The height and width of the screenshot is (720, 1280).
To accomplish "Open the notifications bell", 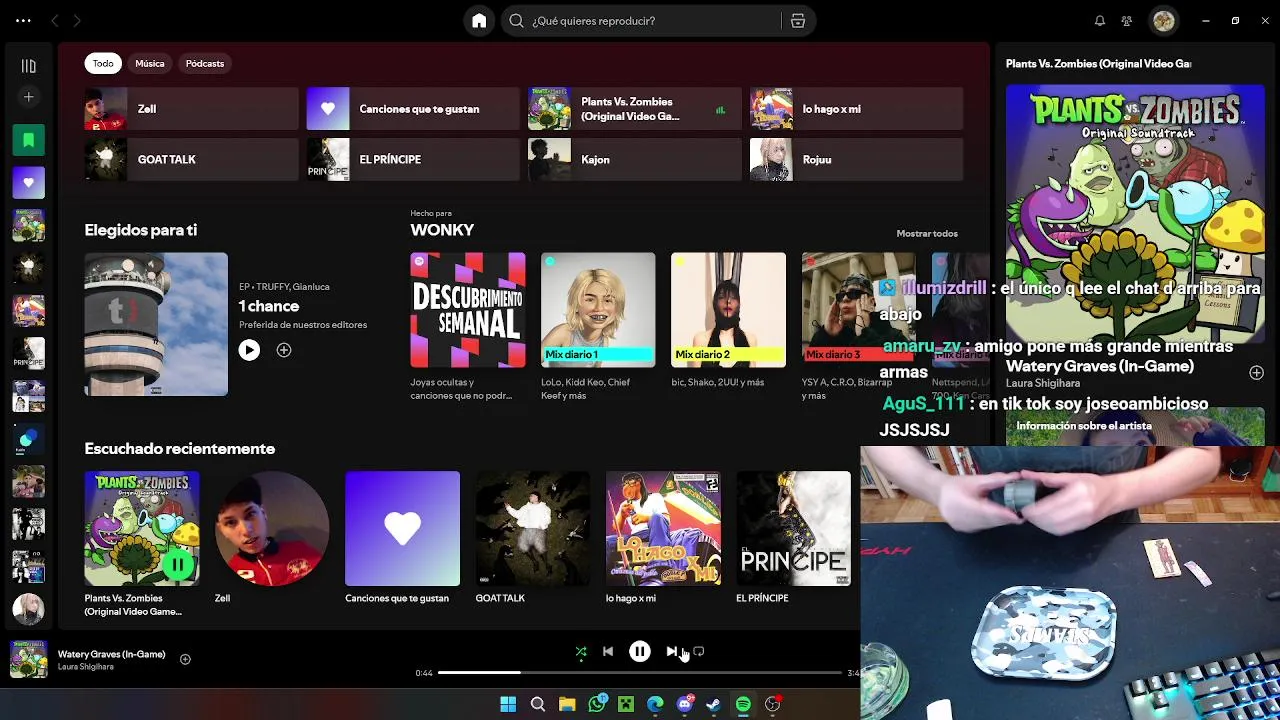I will pos(1100,21).
